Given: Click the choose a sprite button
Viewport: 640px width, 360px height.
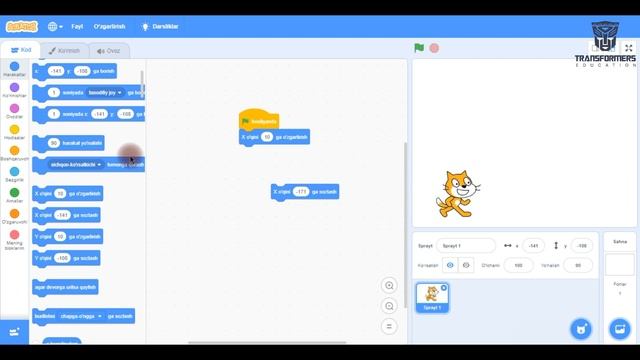Looking at the screenshot, I should [x=581, y=329].
